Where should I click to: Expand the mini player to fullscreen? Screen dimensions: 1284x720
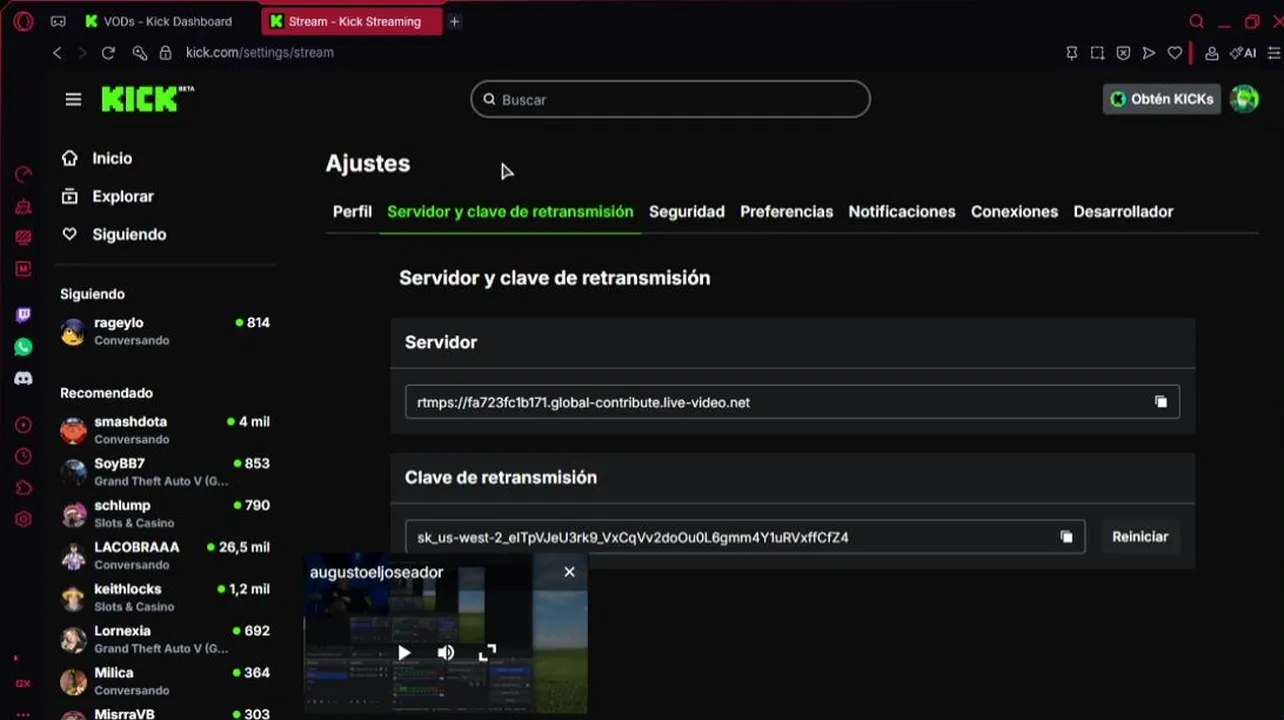tap(488, 653)
